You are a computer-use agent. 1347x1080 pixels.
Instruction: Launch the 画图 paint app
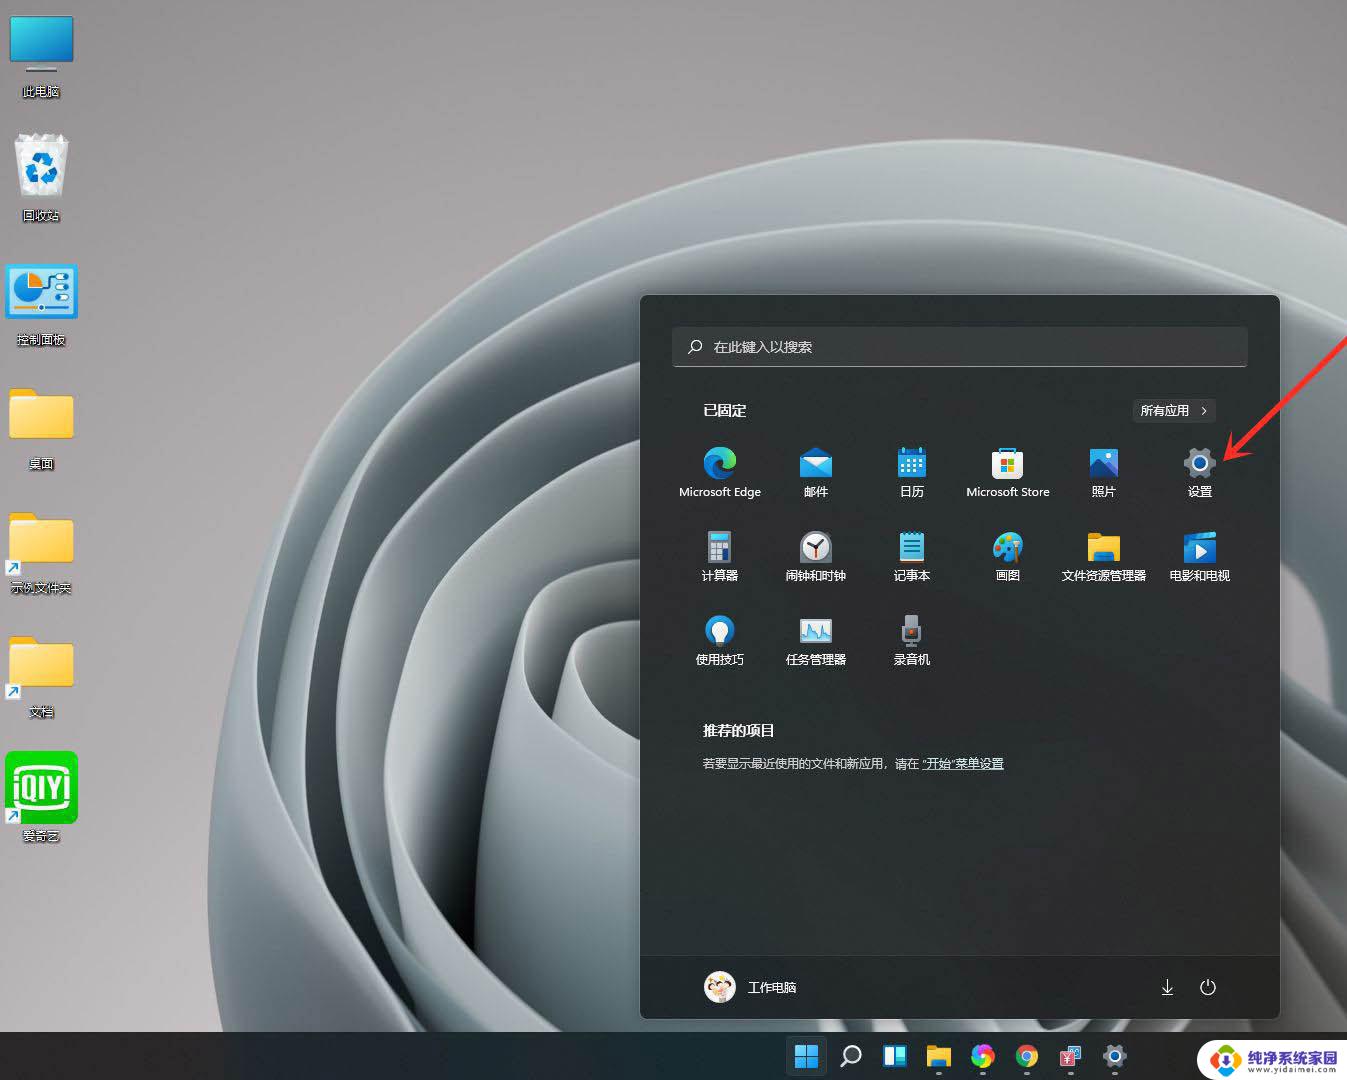(1008, 556)
